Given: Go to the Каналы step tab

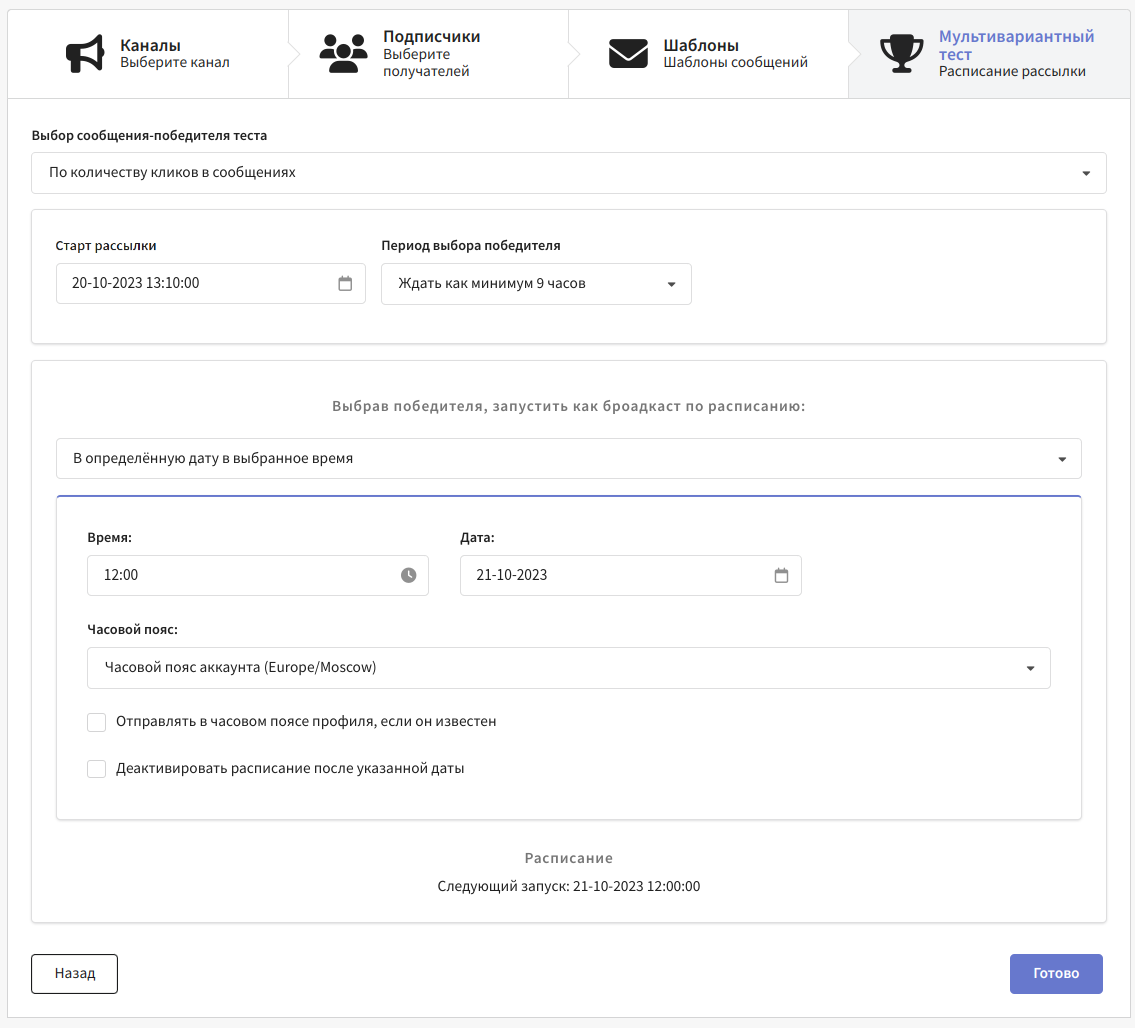Looking at the screenshot, I should click(x=174, y=54).
